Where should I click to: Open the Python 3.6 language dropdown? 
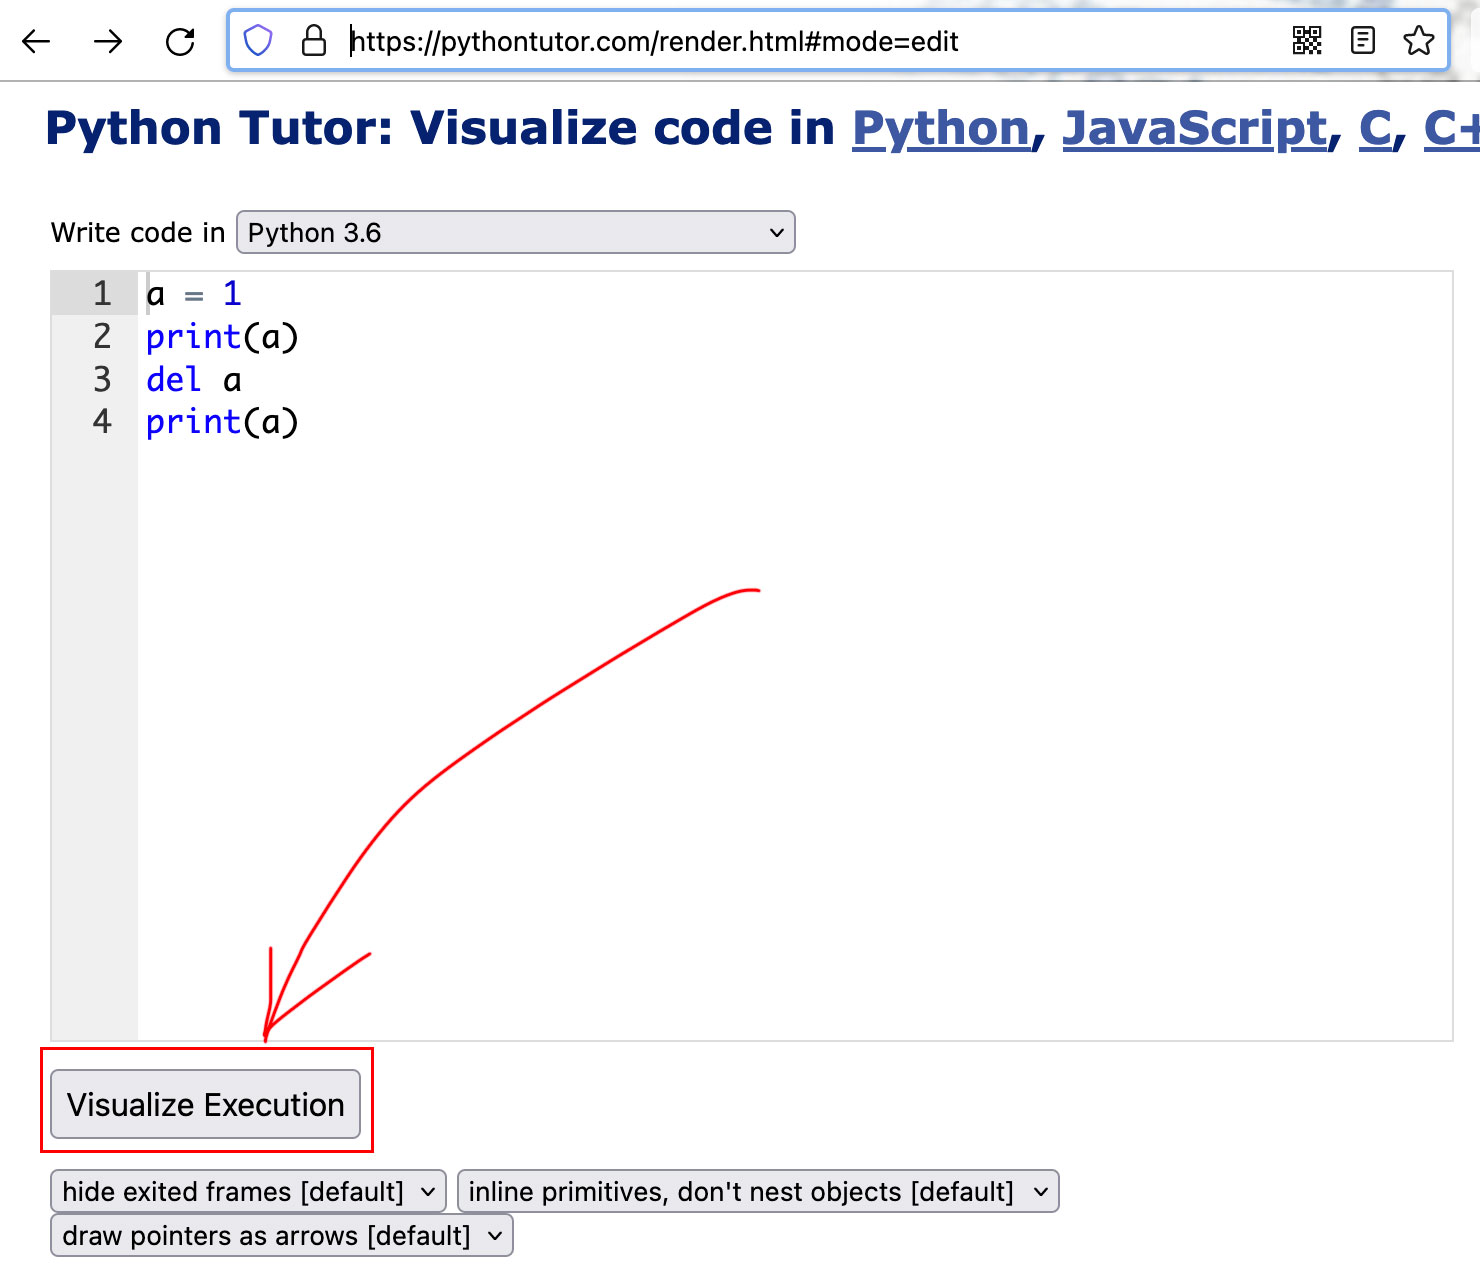[516, 232]
